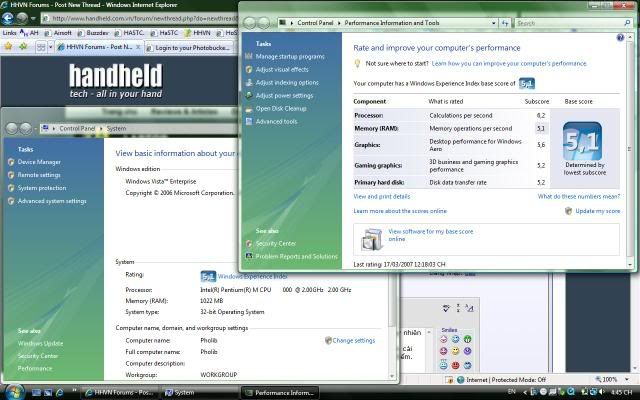Click the Favorites Center star icon

tap(8, 47)
